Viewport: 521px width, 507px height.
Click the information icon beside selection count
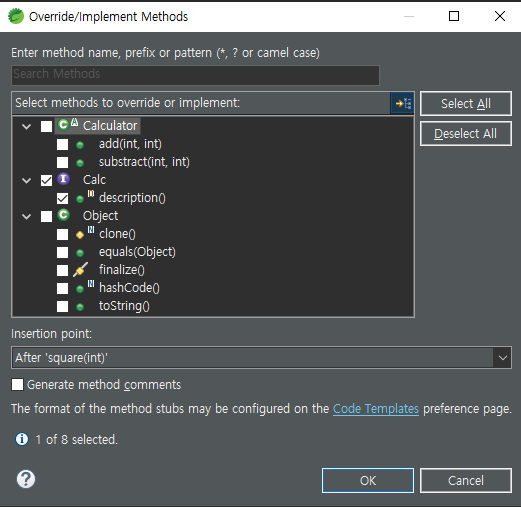[22, 439]
